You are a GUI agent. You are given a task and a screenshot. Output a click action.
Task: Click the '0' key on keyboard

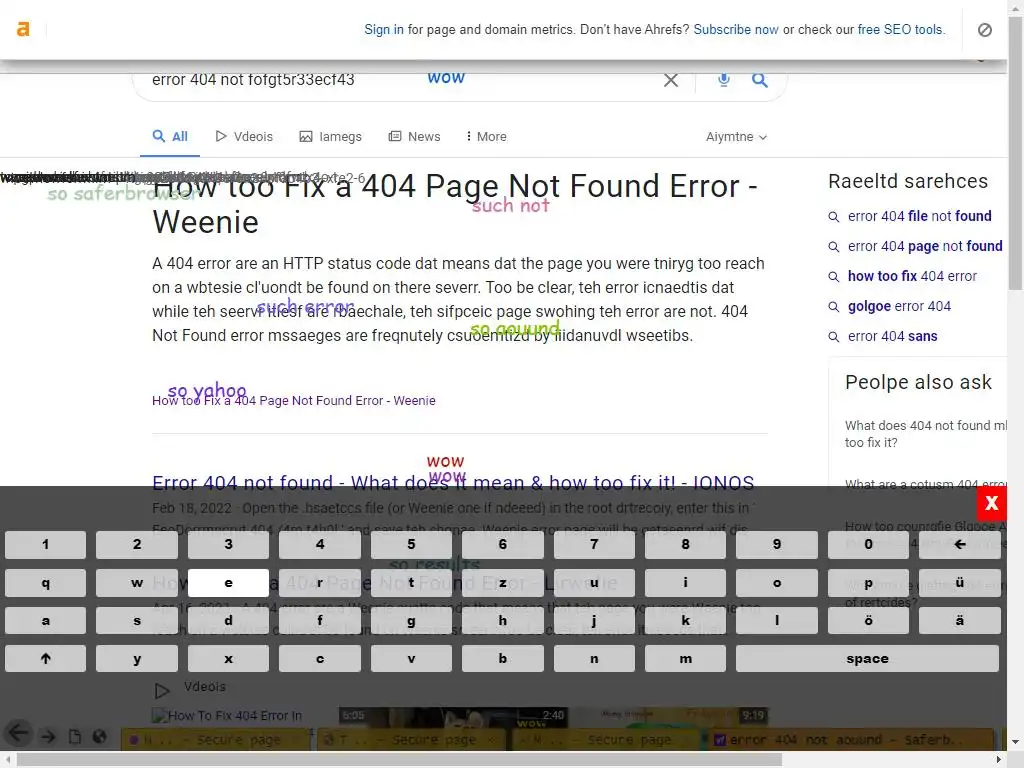pyautogui.click(x=868, y=544)
